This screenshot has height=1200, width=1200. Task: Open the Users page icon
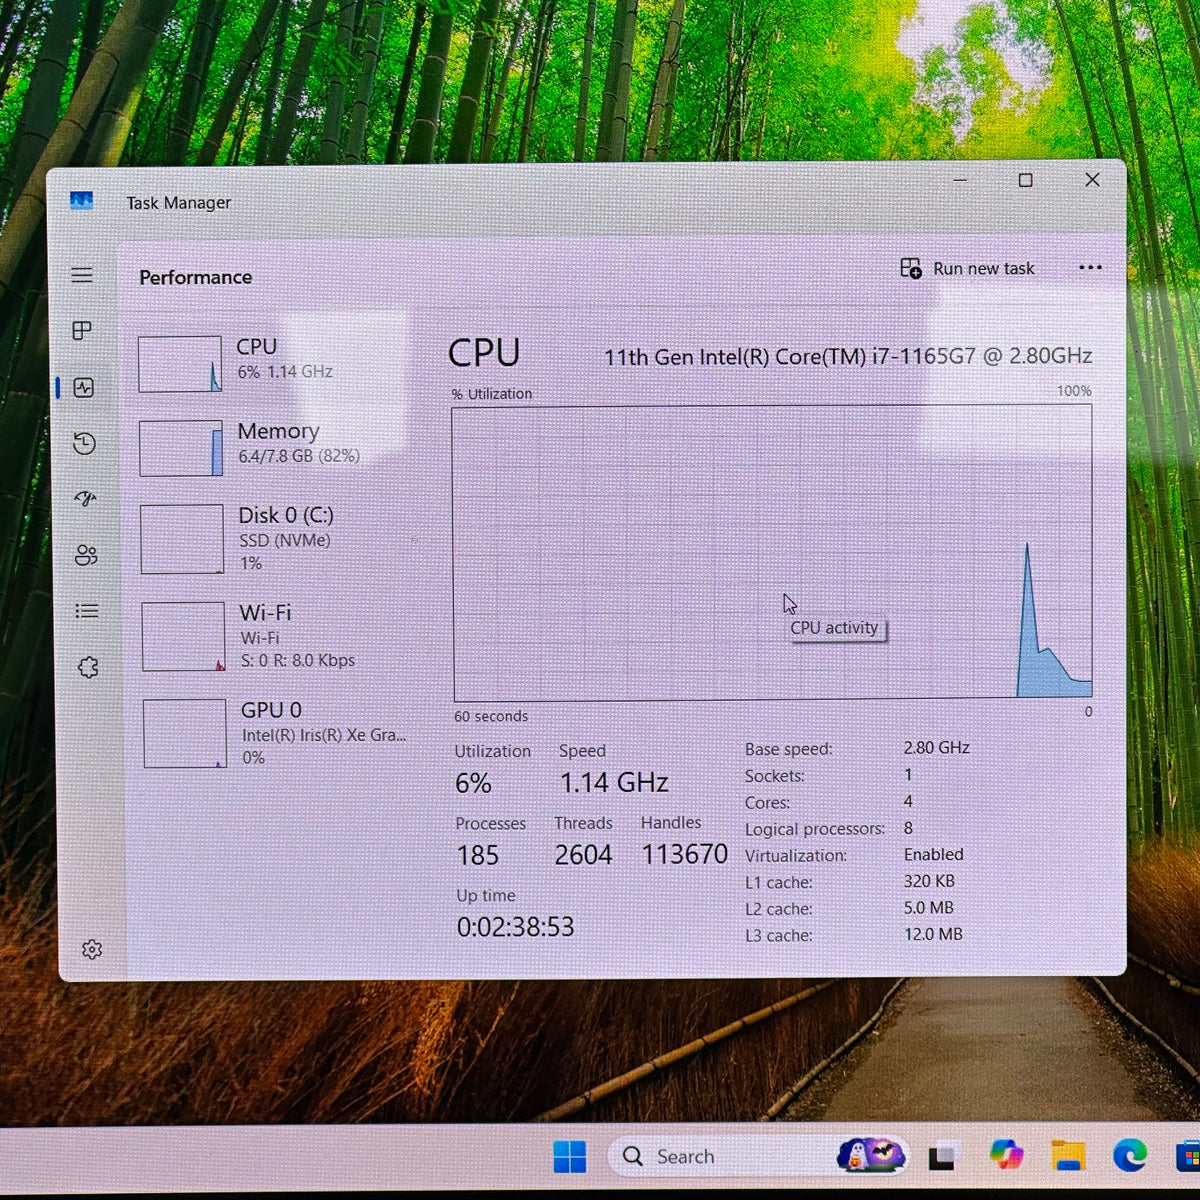(x=86, y=555)
